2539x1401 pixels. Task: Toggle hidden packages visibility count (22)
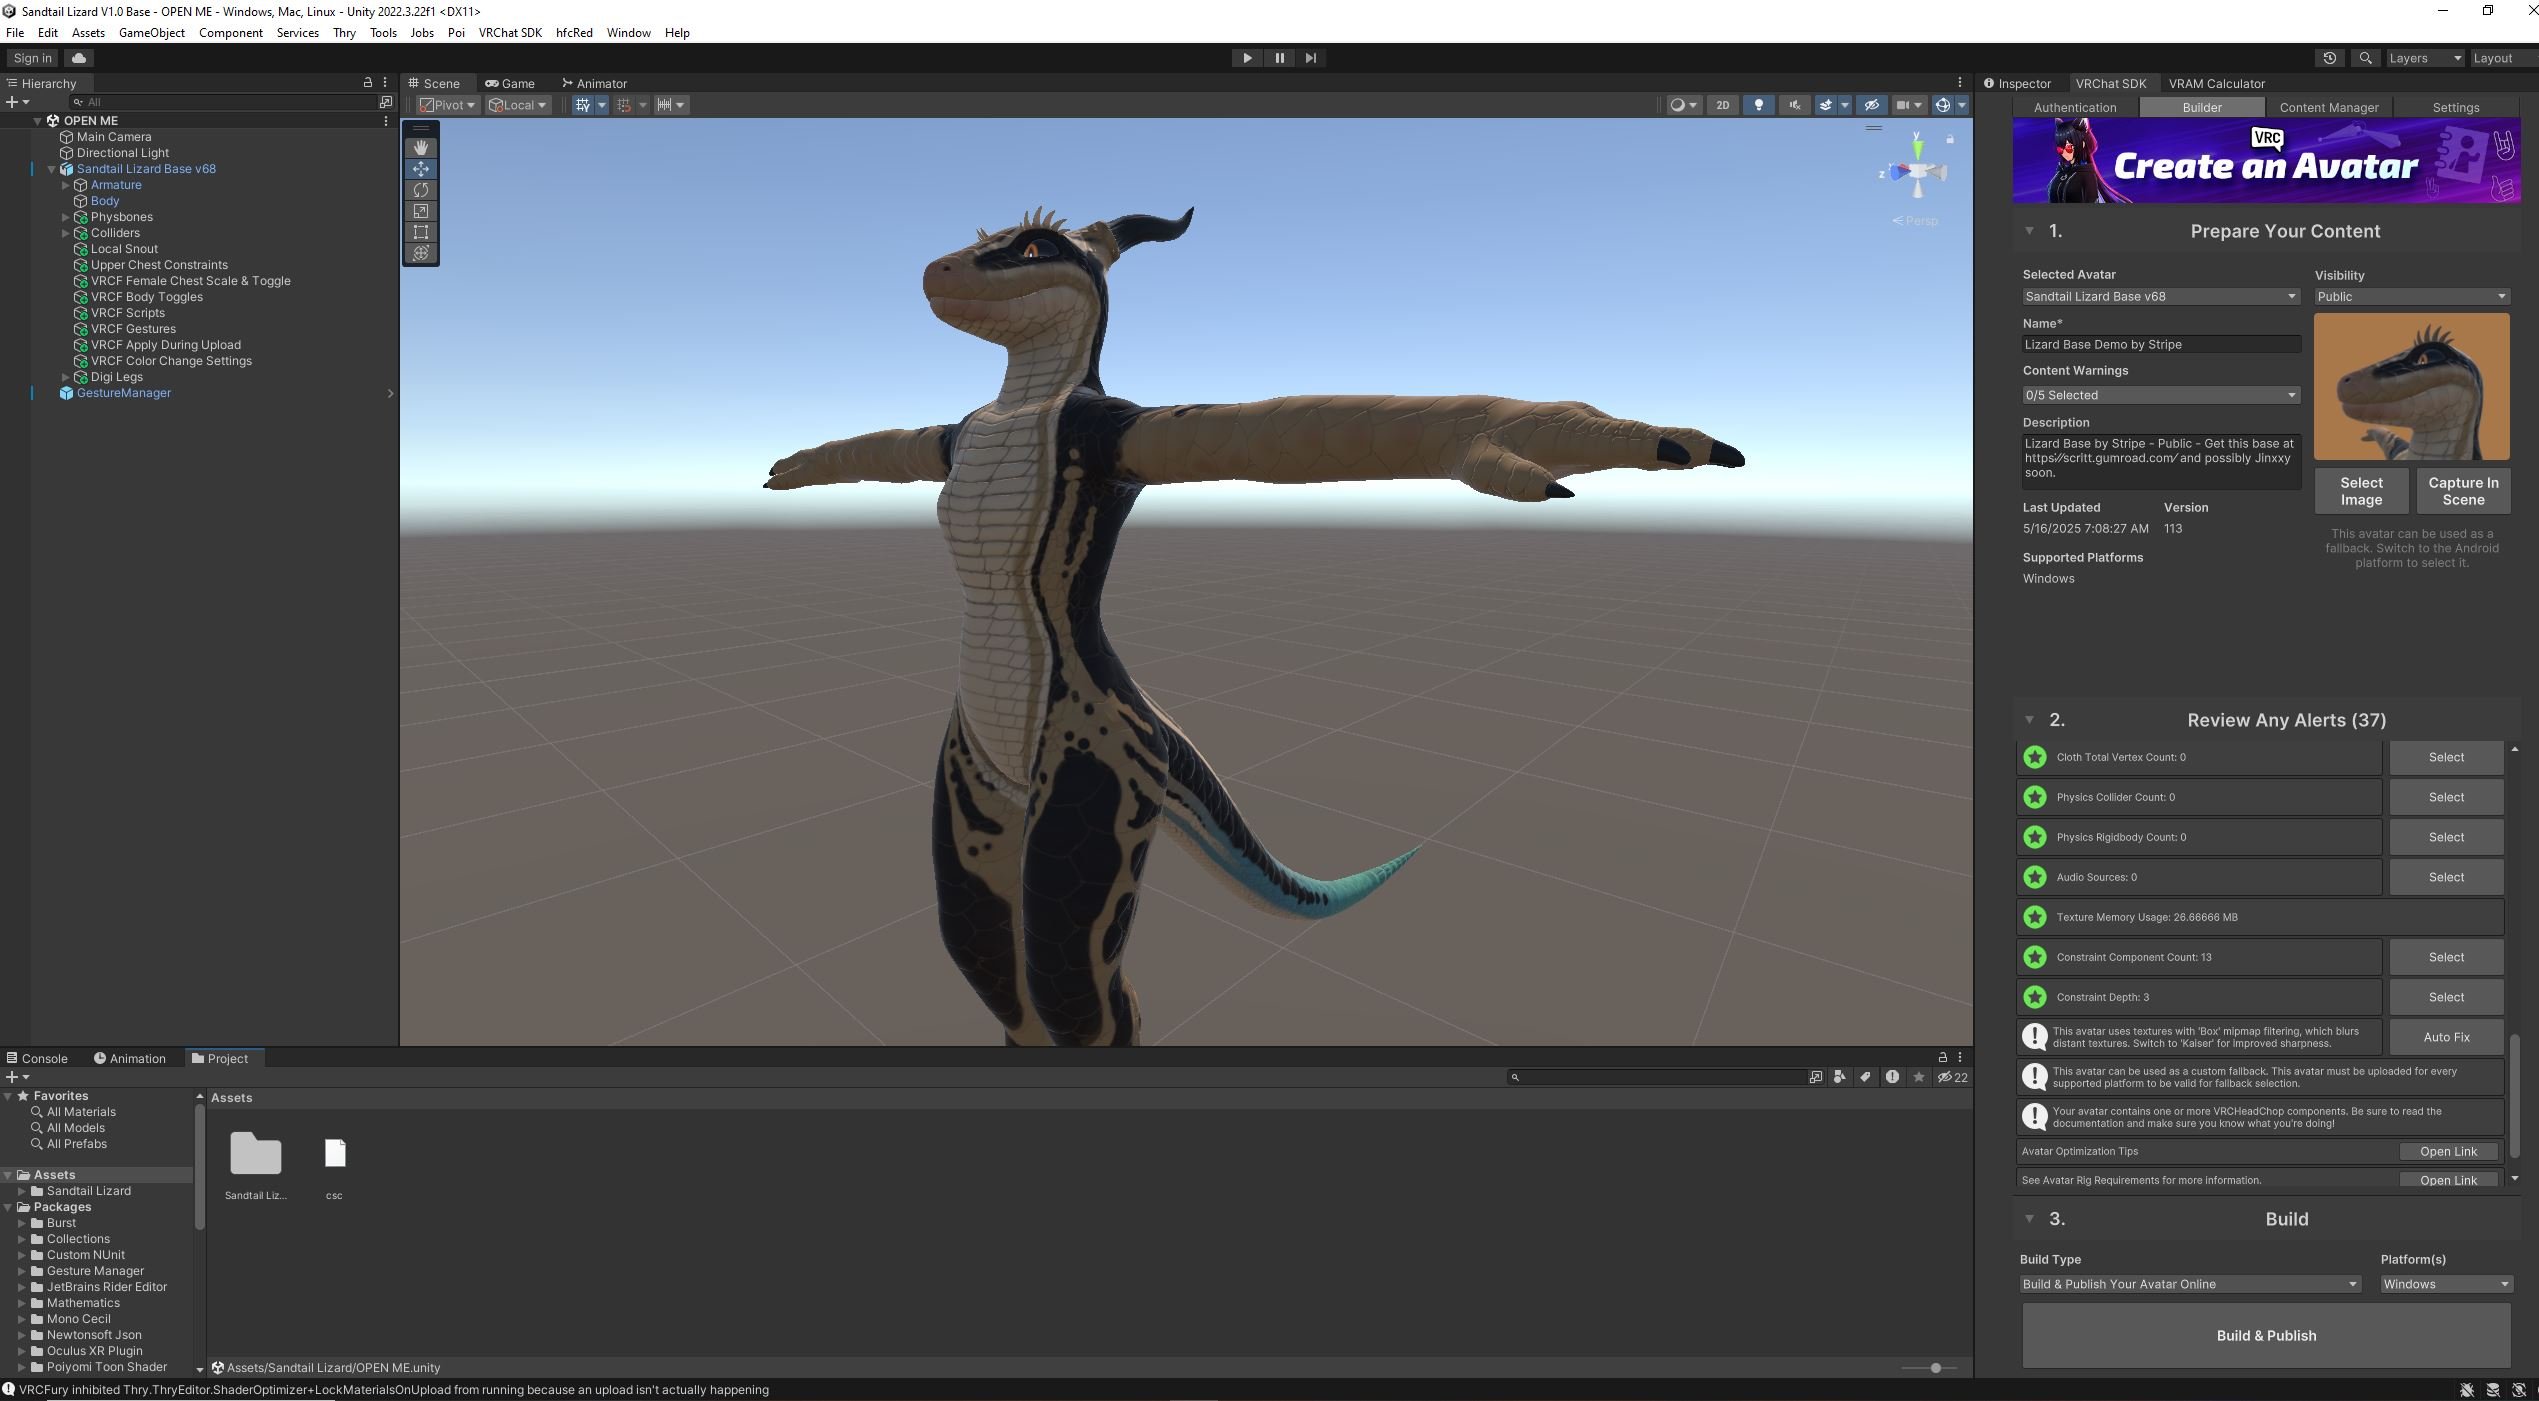pos(1953,1077)
